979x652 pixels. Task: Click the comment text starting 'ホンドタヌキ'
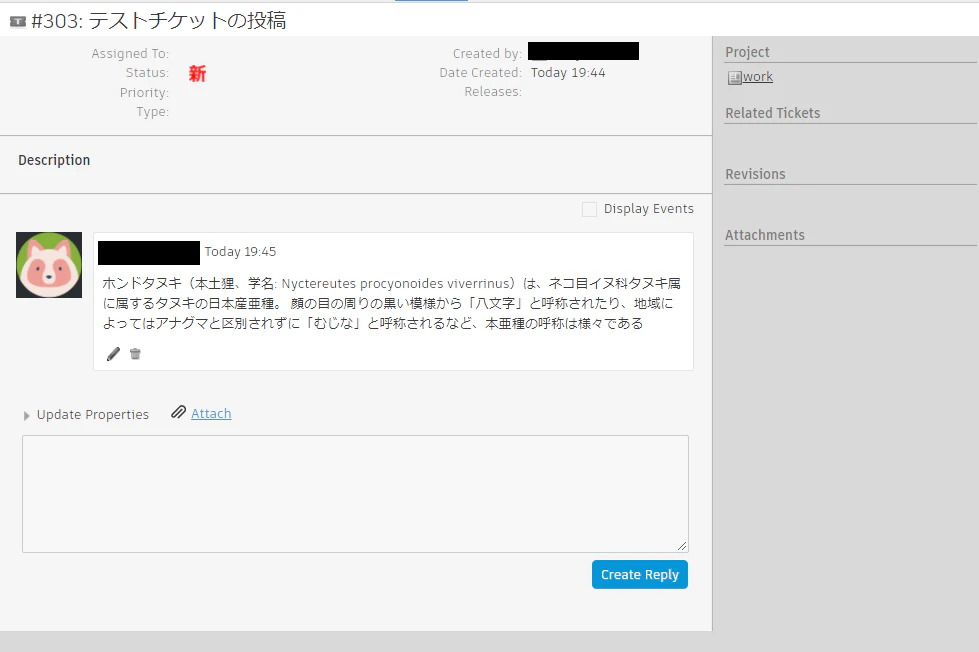pyautogui.click(x=391, y=304)
